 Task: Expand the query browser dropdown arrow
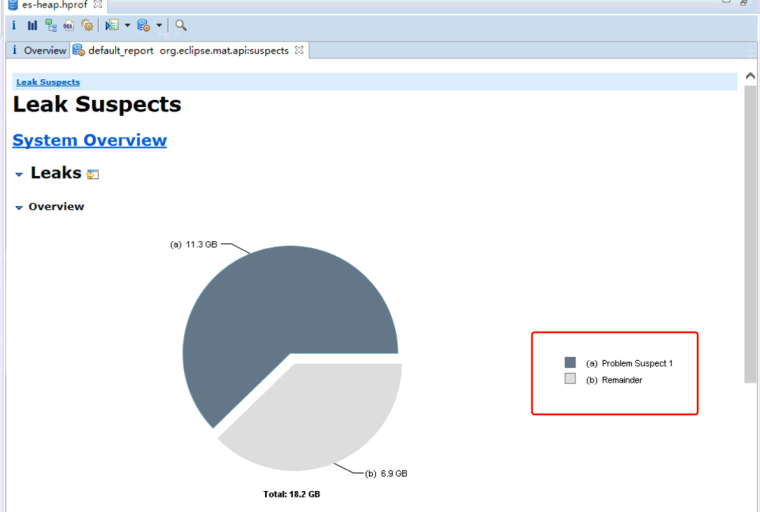click(159, 25)
